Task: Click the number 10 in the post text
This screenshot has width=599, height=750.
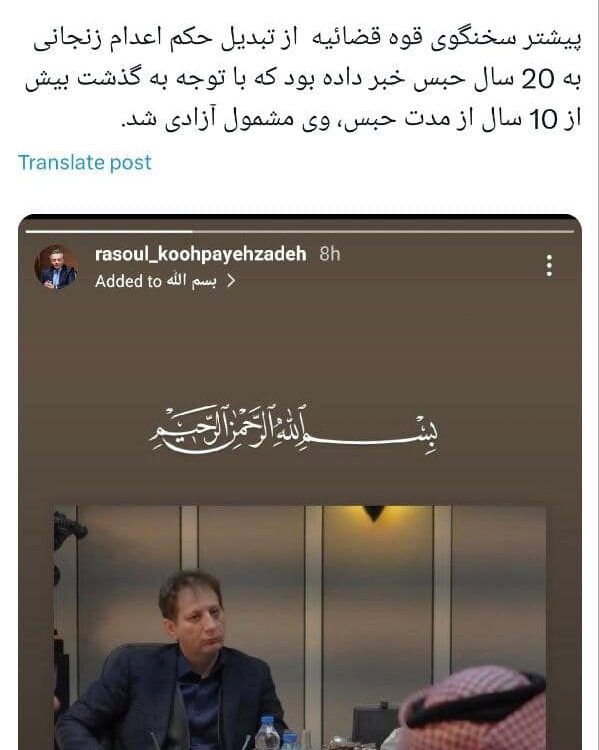Action: click(x=544, y=119)
